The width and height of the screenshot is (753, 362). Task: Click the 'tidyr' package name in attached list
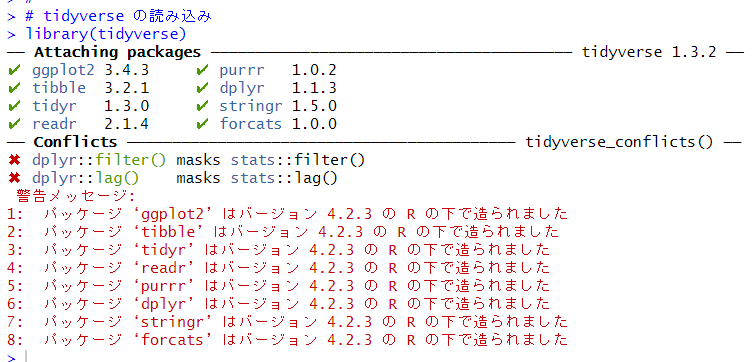[54, 106]
